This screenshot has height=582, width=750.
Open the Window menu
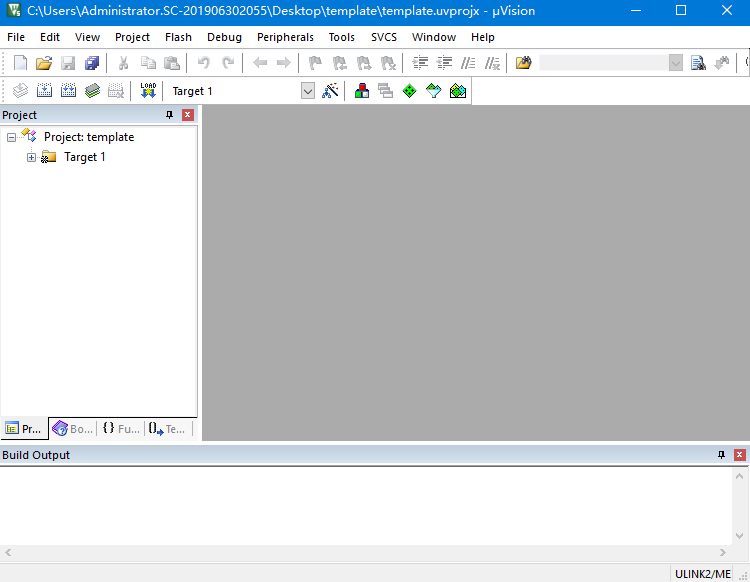pyautogui.click(x=434, y=37)
